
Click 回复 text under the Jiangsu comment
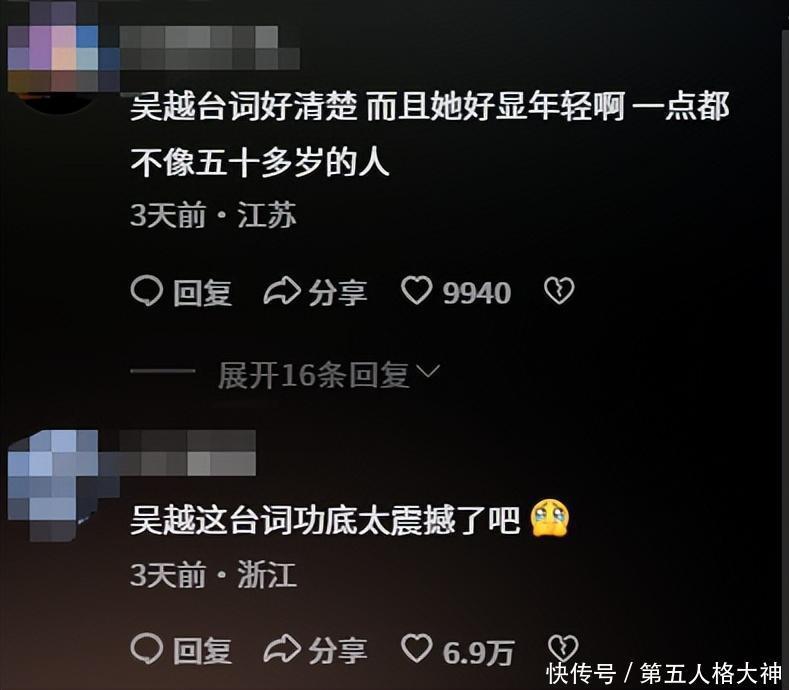coord(202,293)
